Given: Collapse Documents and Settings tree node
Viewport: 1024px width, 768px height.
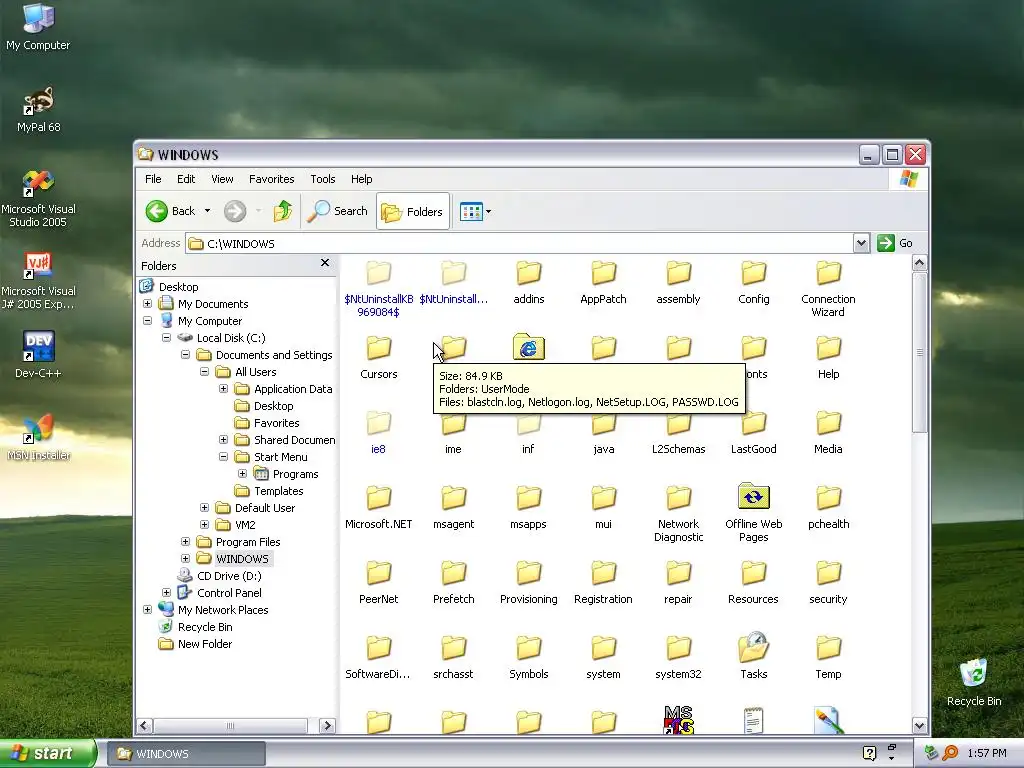Looking at the screenshot, I should pyautogui.click(x=185, y=355).
